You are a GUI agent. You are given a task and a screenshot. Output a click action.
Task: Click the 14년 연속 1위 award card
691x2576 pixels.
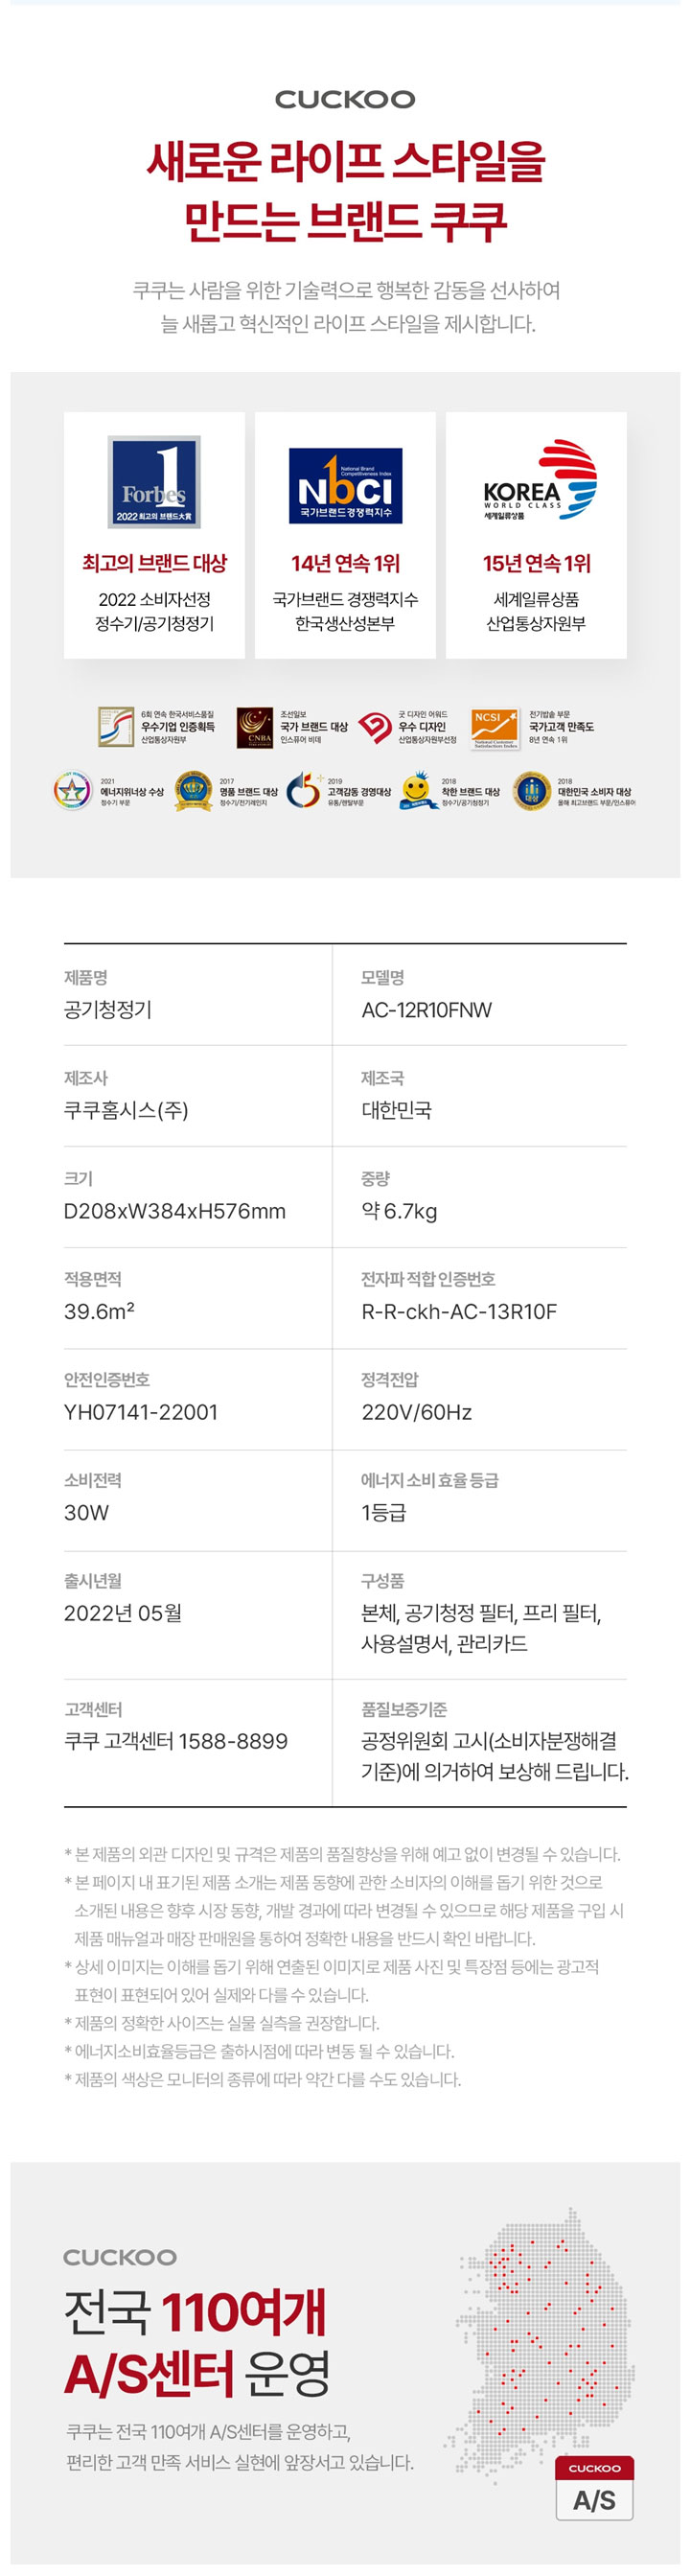click(345, 535)
